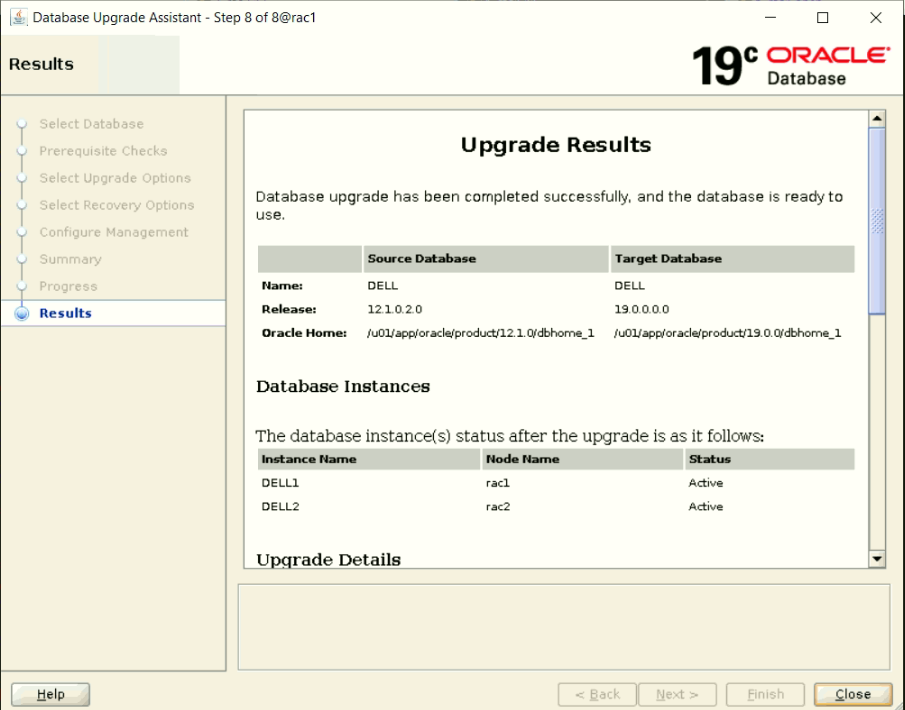Click the Source Database column header
The height and width of the screenshot is (710, 905).
(486, 259)
